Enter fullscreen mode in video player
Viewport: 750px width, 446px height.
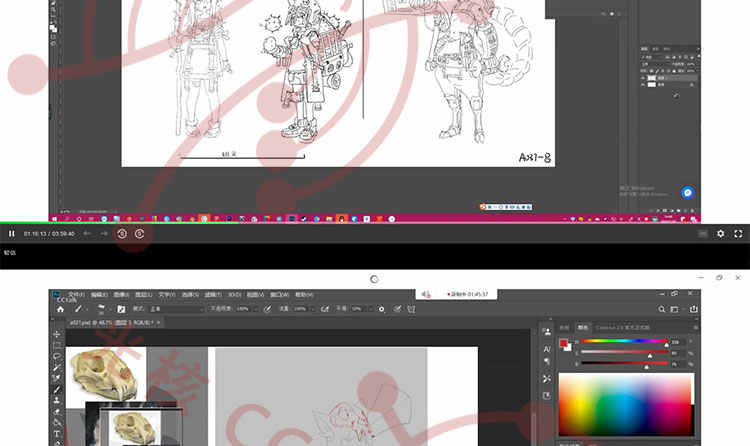pos(738,233)
